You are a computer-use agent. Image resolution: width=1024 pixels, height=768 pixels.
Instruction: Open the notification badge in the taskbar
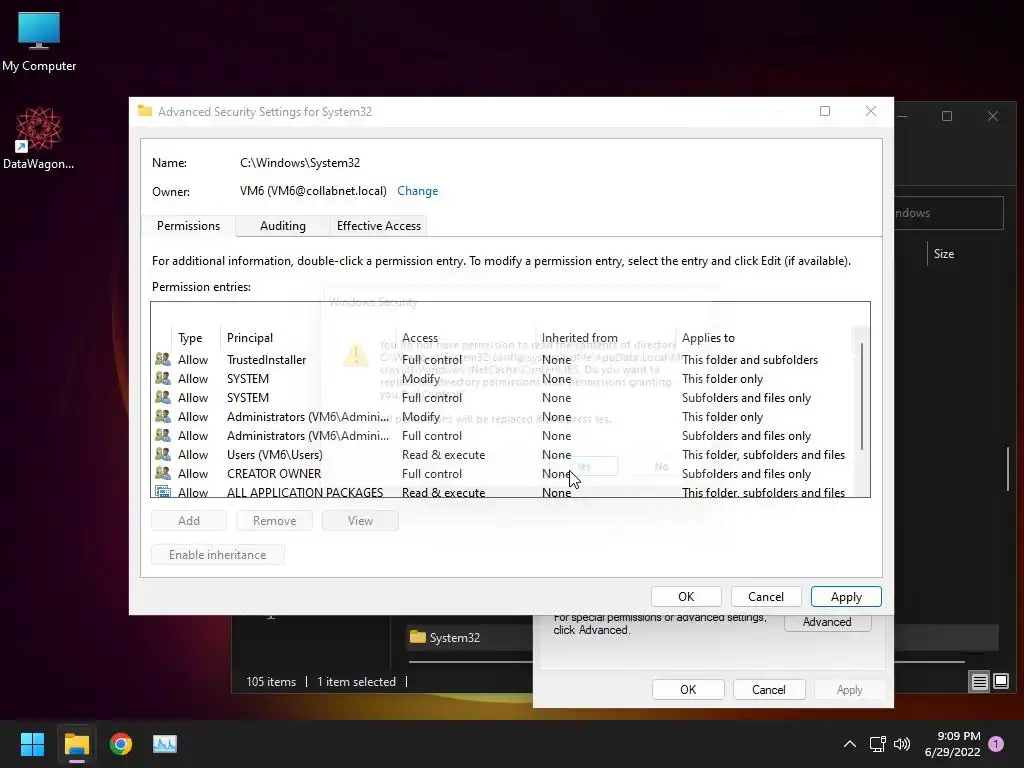pyautogui.click(x=996, y=743)
